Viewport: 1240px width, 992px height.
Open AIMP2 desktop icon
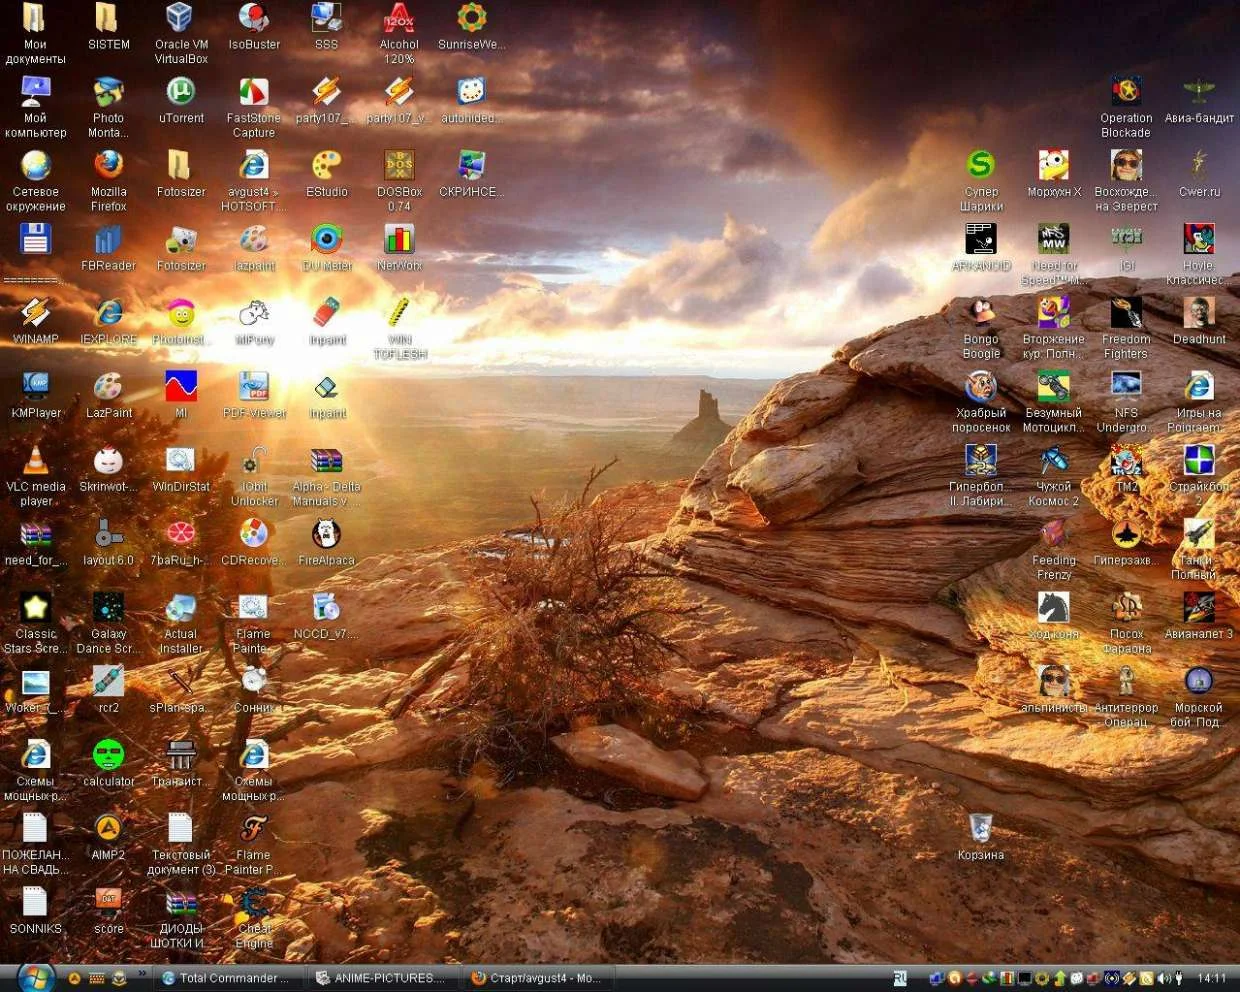108,836
